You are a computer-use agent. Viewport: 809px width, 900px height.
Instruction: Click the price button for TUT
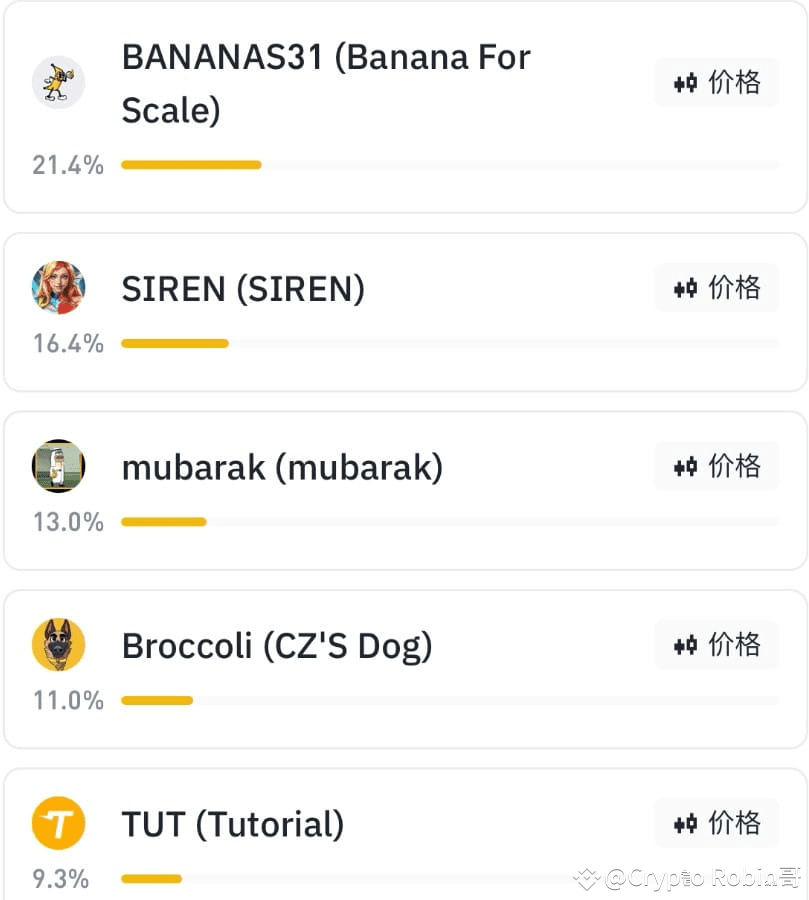[x=716, y=824]
